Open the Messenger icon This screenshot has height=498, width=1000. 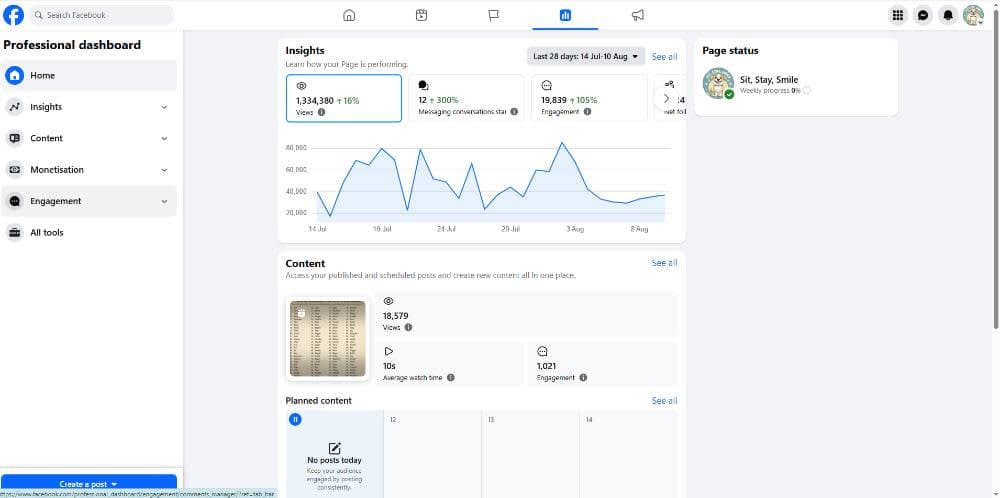point(923,15)
